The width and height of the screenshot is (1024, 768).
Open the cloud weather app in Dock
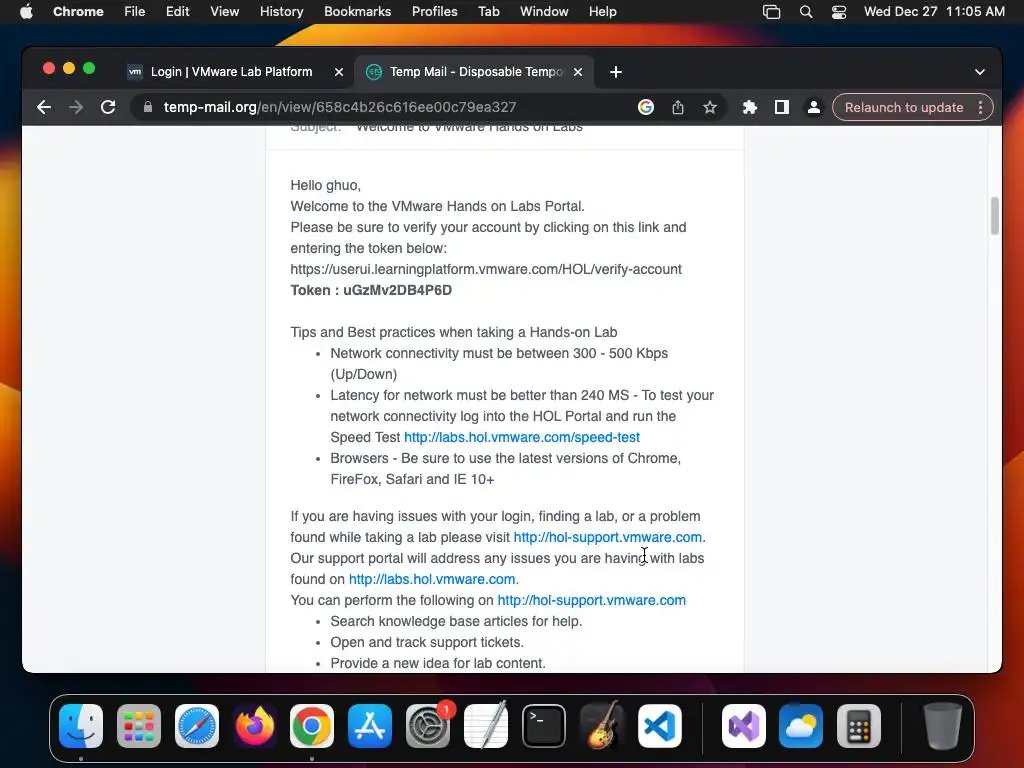coord(801,726)
